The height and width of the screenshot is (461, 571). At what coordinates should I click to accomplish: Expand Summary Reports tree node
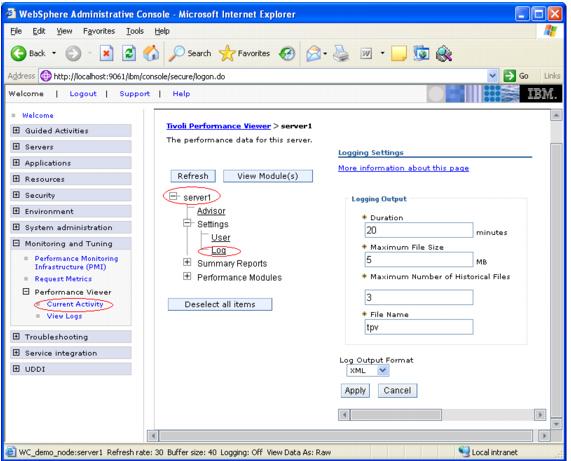187,262
